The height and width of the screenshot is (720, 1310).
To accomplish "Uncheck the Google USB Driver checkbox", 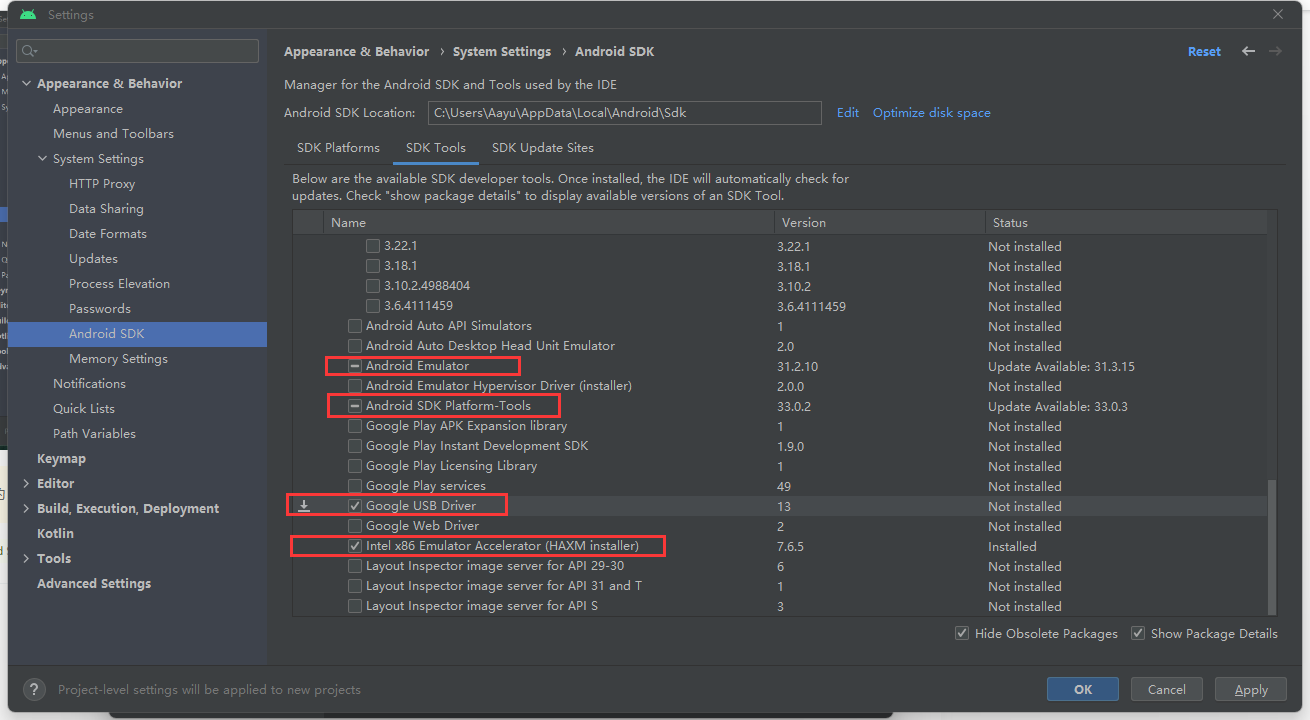I will [x=355, y=506].
